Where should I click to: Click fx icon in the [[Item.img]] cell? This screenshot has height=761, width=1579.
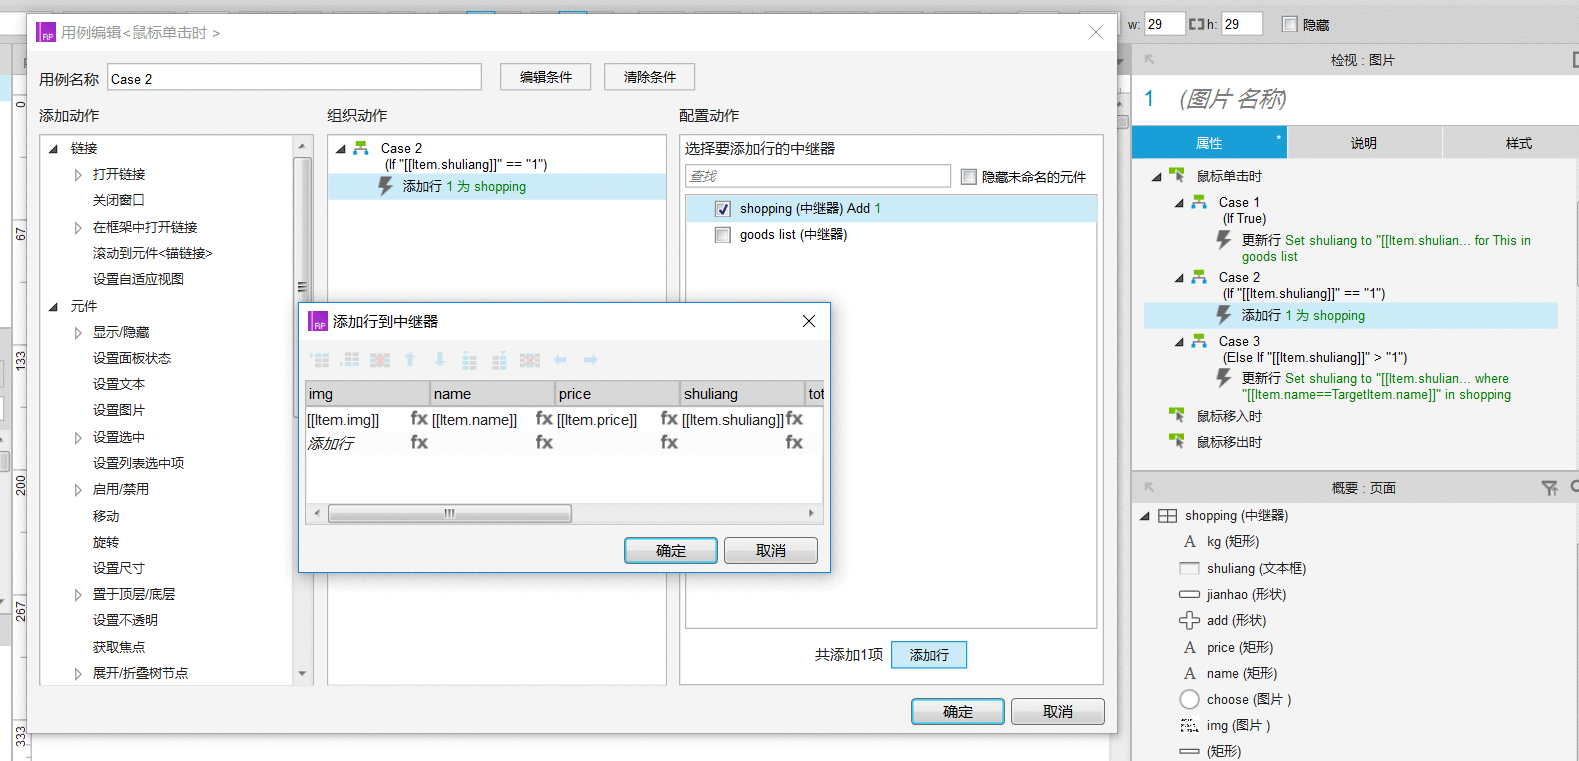tap(419, 419)
